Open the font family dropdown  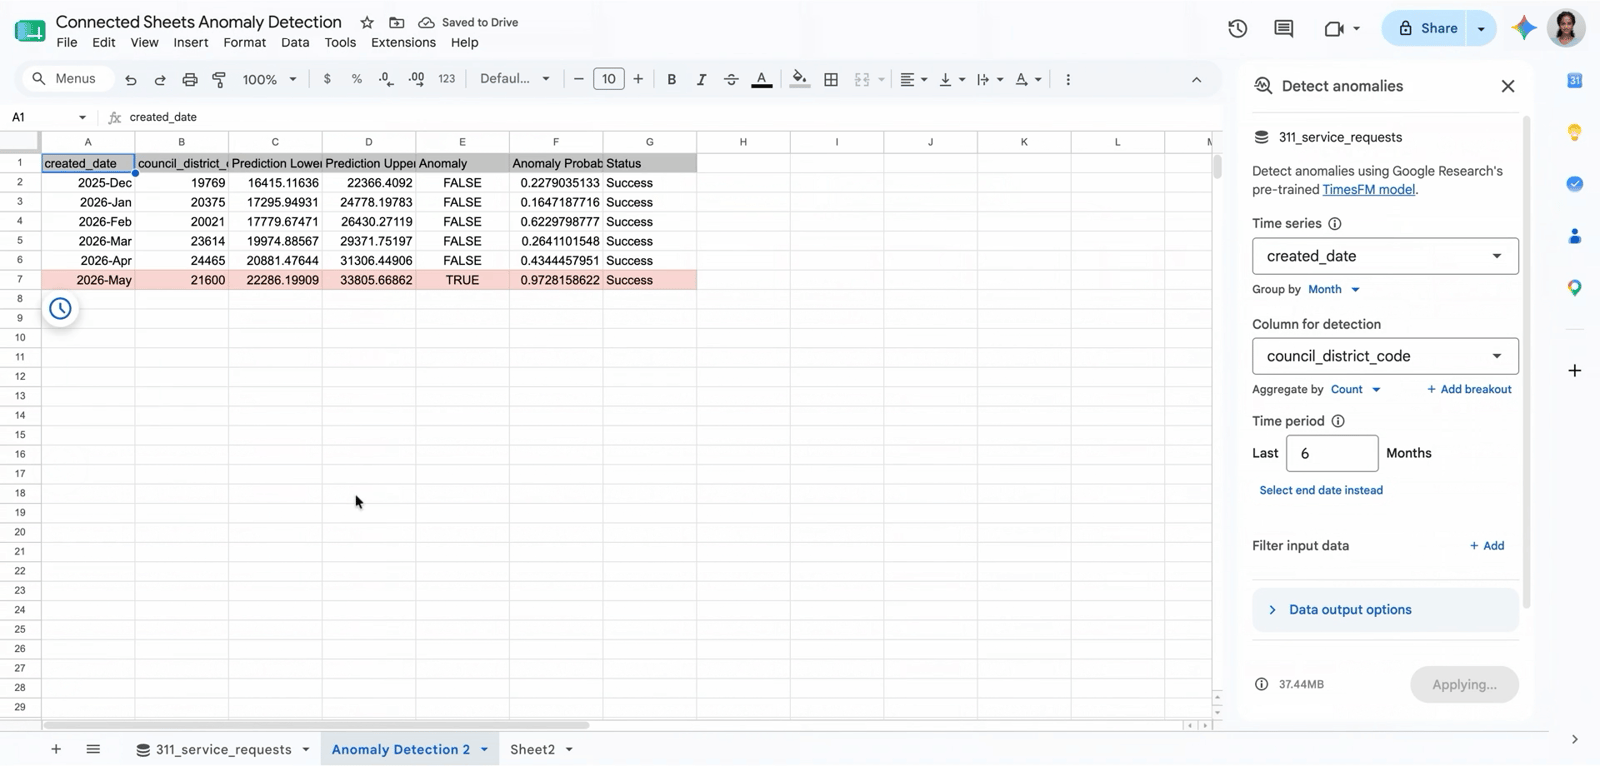[515, 79]
